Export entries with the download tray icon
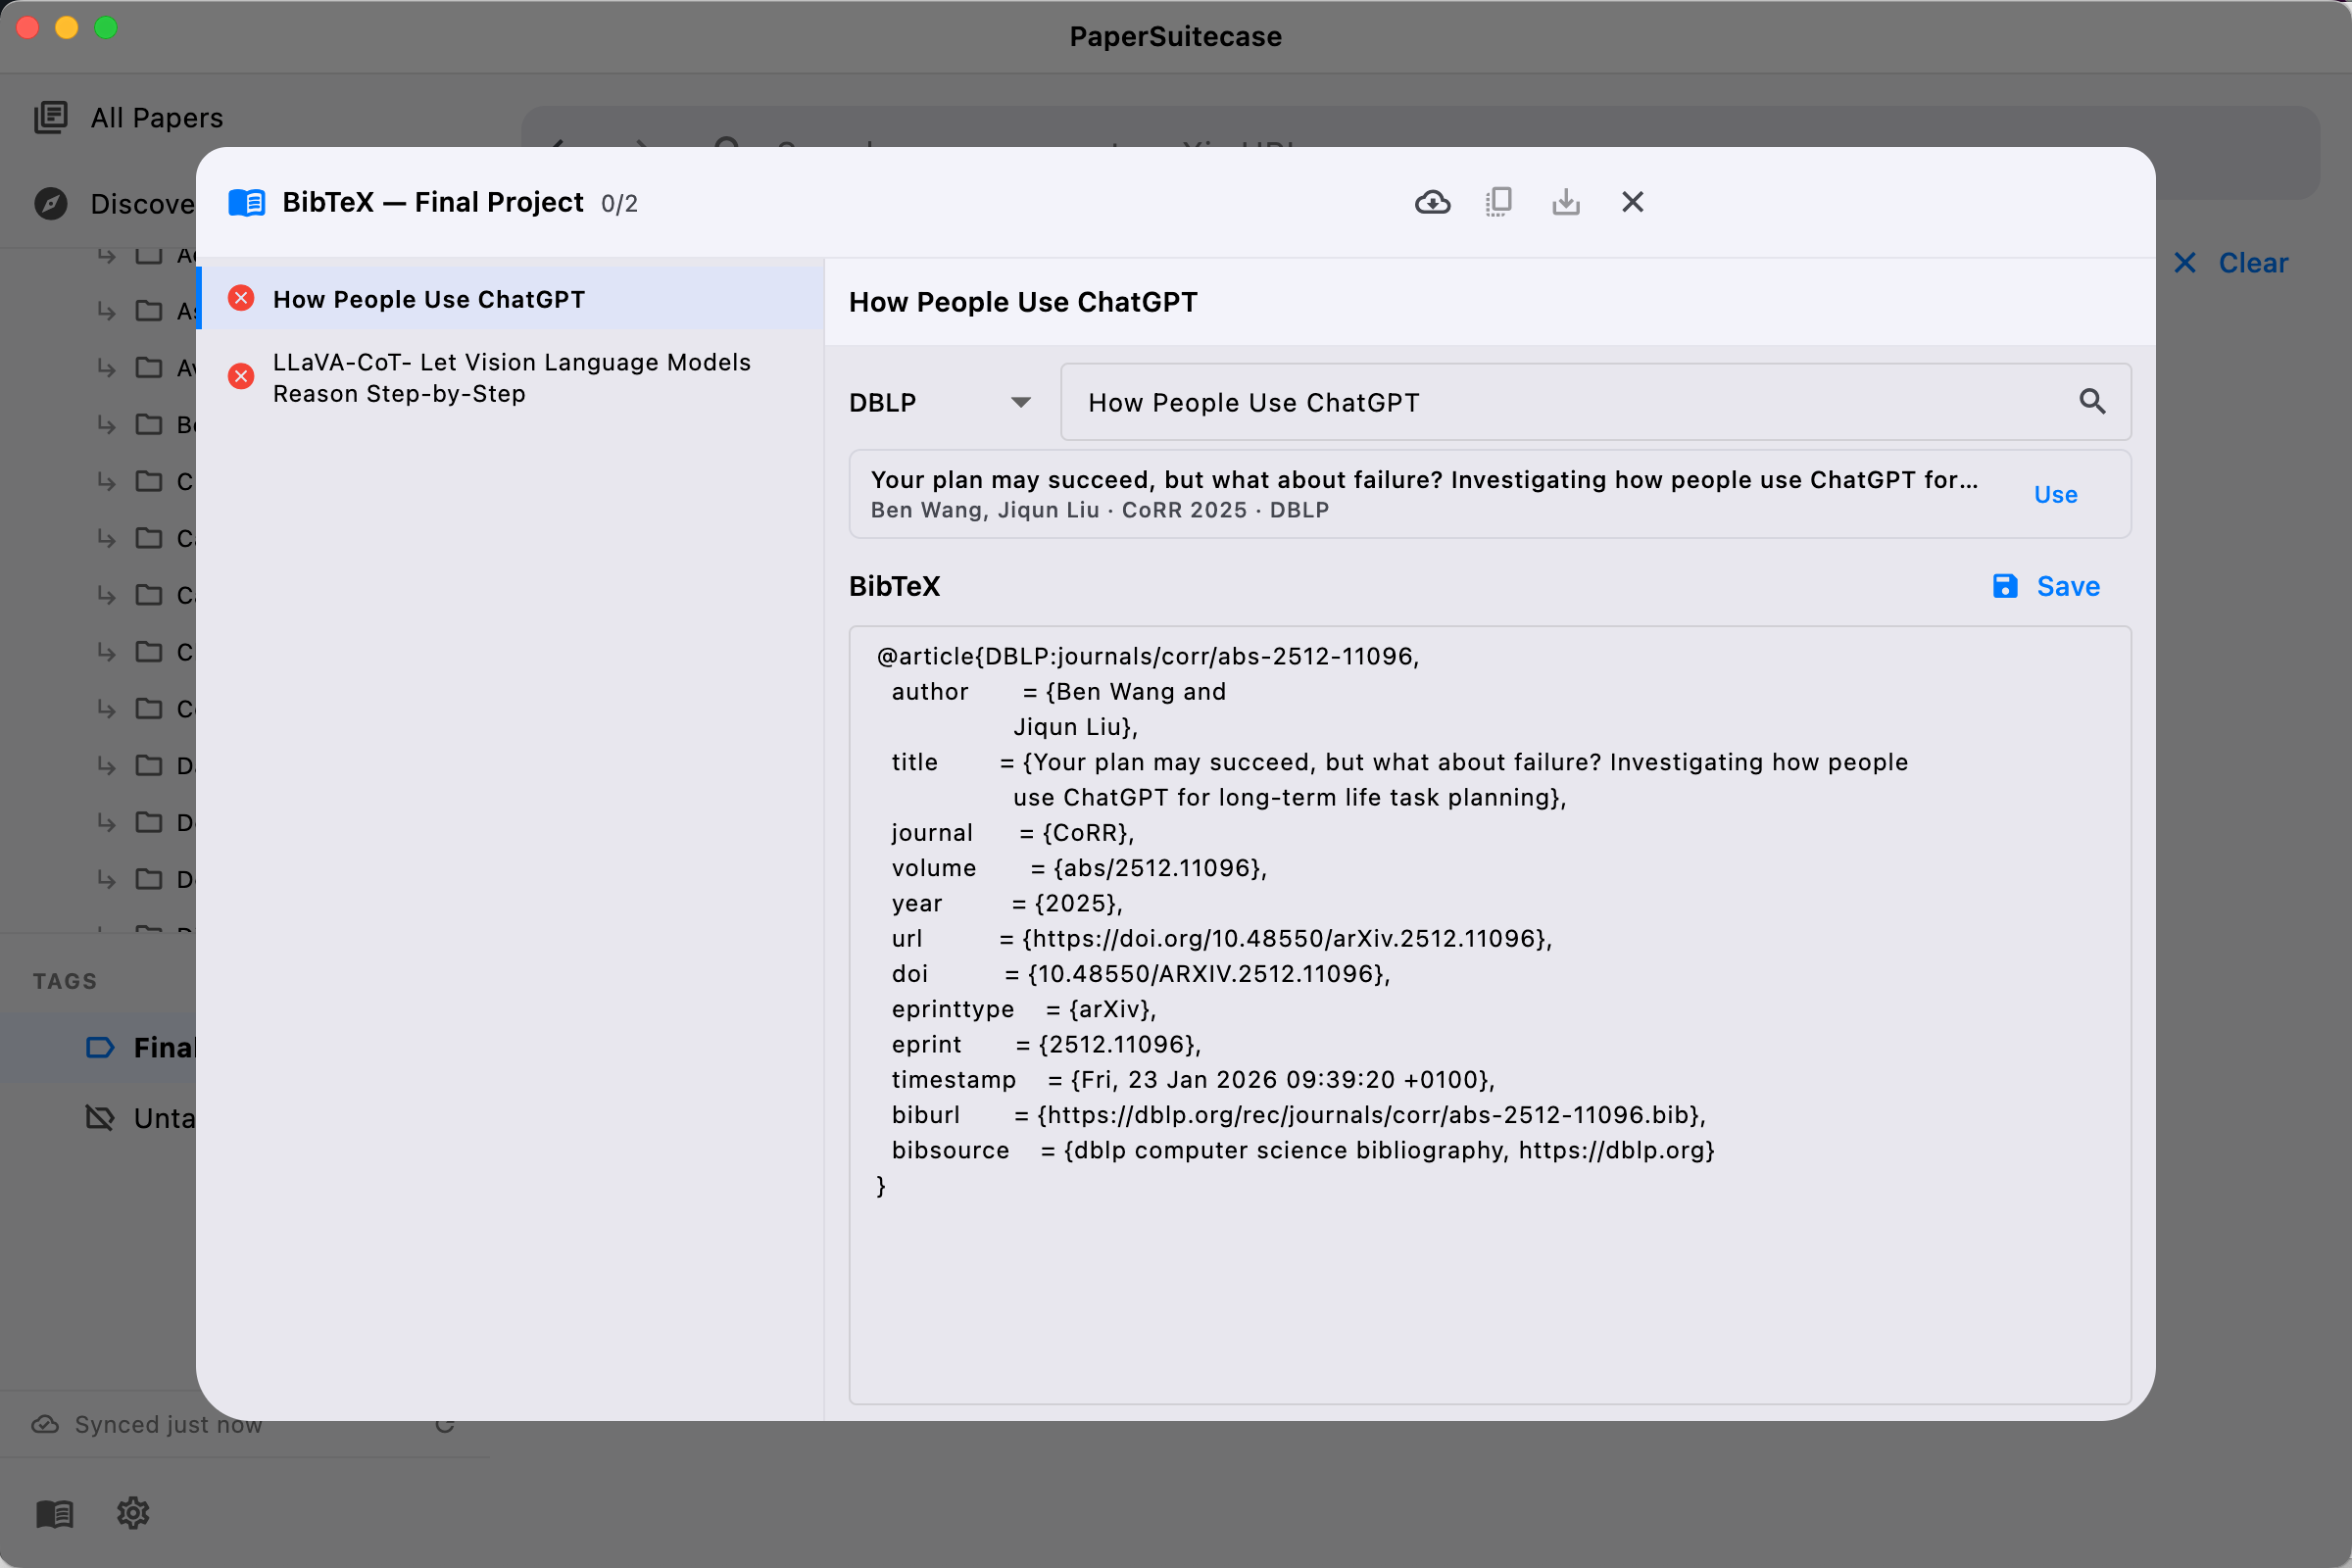This screenshot has width=2352, height=1568. (1566, 201)
